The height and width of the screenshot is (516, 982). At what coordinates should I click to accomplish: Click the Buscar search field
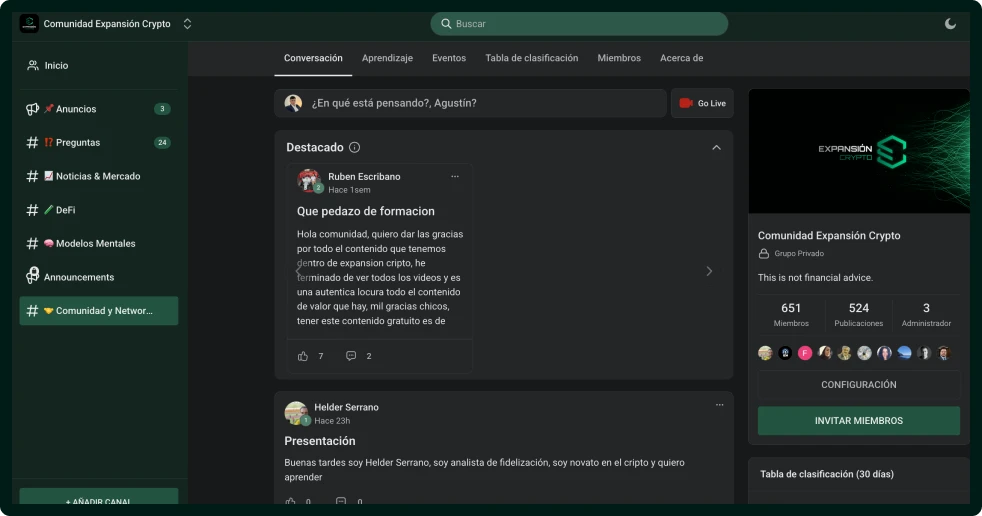coord(579,24)
